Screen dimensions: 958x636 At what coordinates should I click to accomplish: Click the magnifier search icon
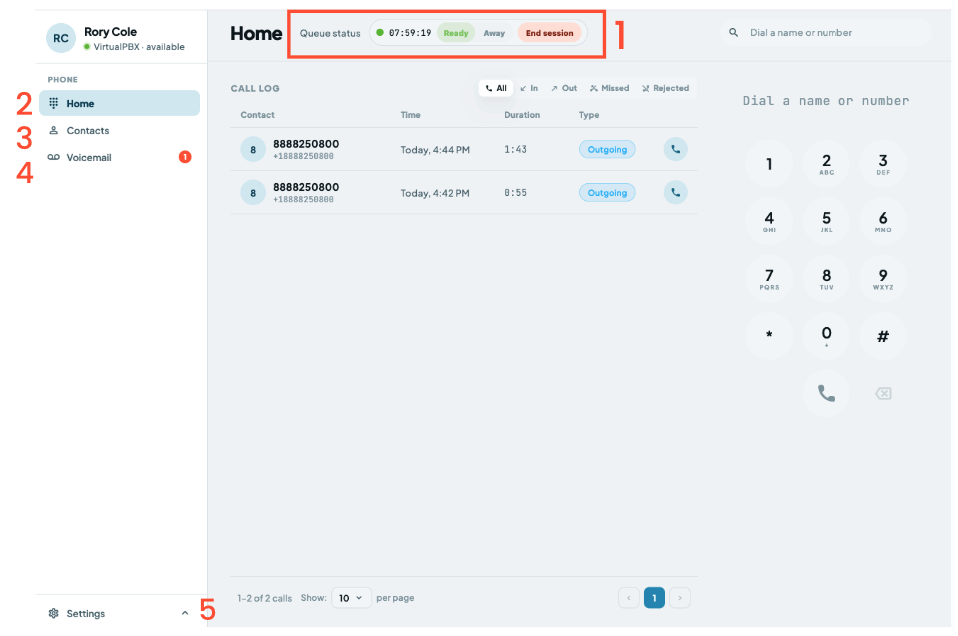pos(733,32)
